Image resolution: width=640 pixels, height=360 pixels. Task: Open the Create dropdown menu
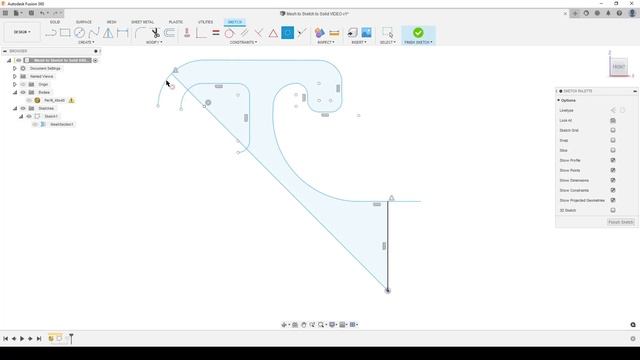(86, 42)
